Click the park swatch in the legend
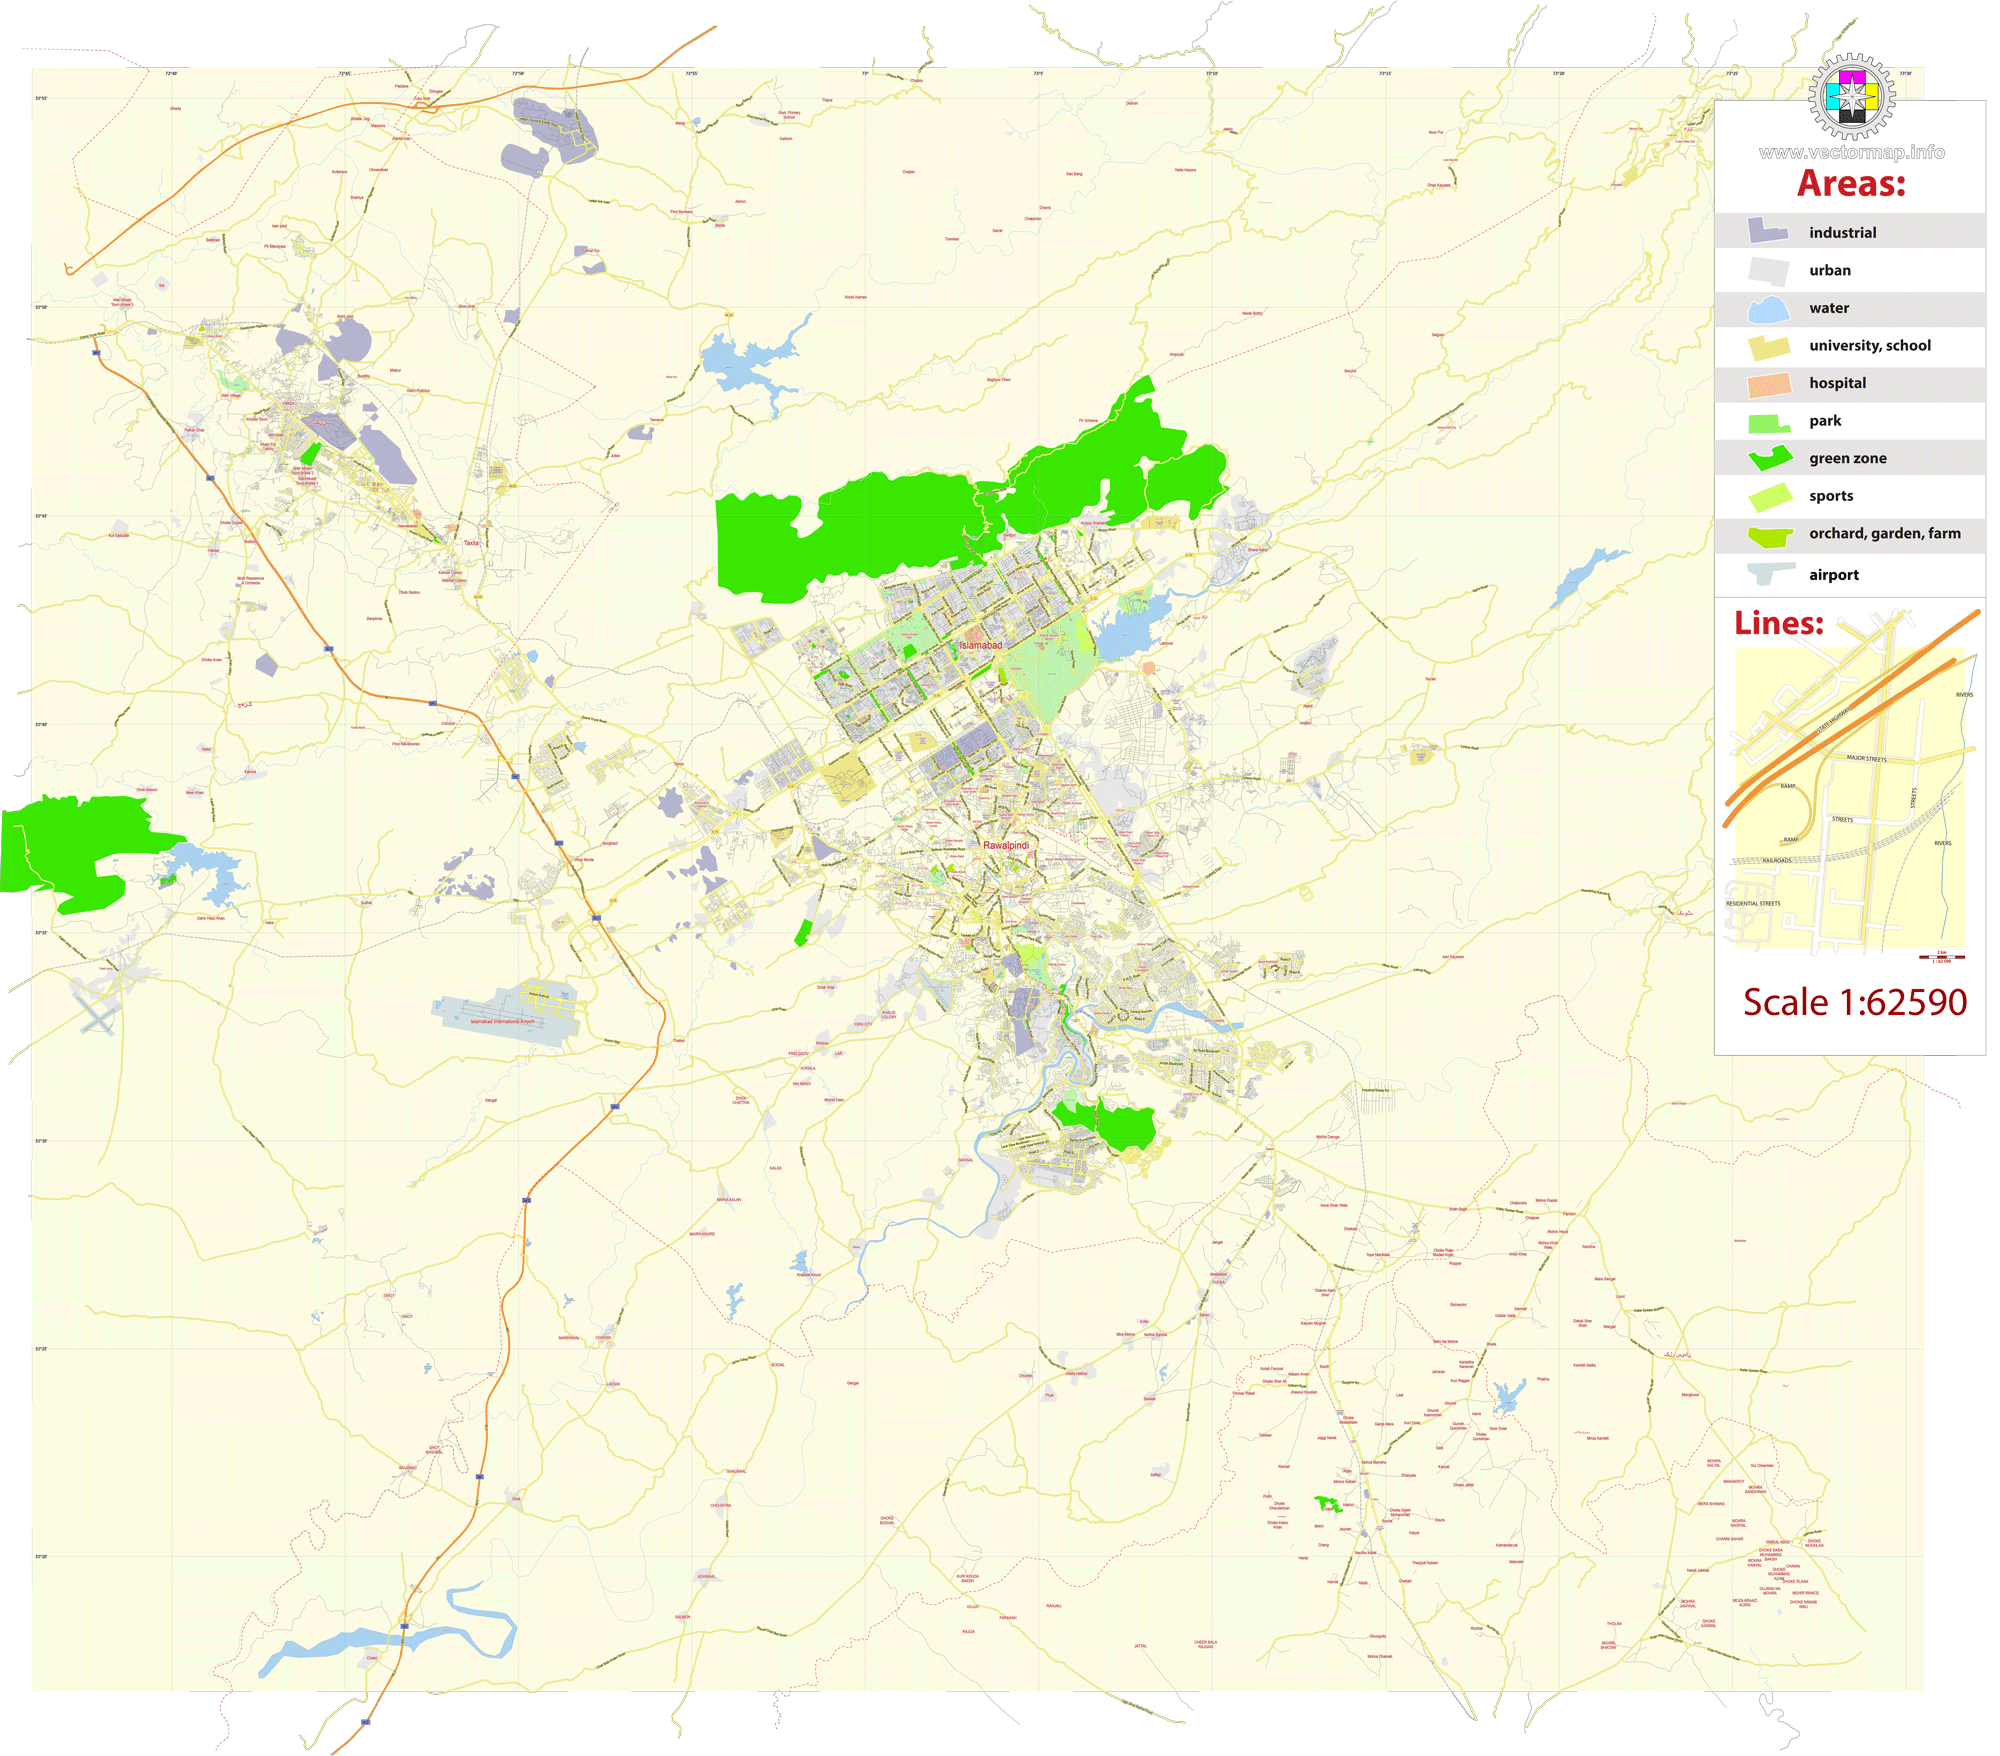The height and width of the screenshot is (1756, 2000). tap(1769, 423)
